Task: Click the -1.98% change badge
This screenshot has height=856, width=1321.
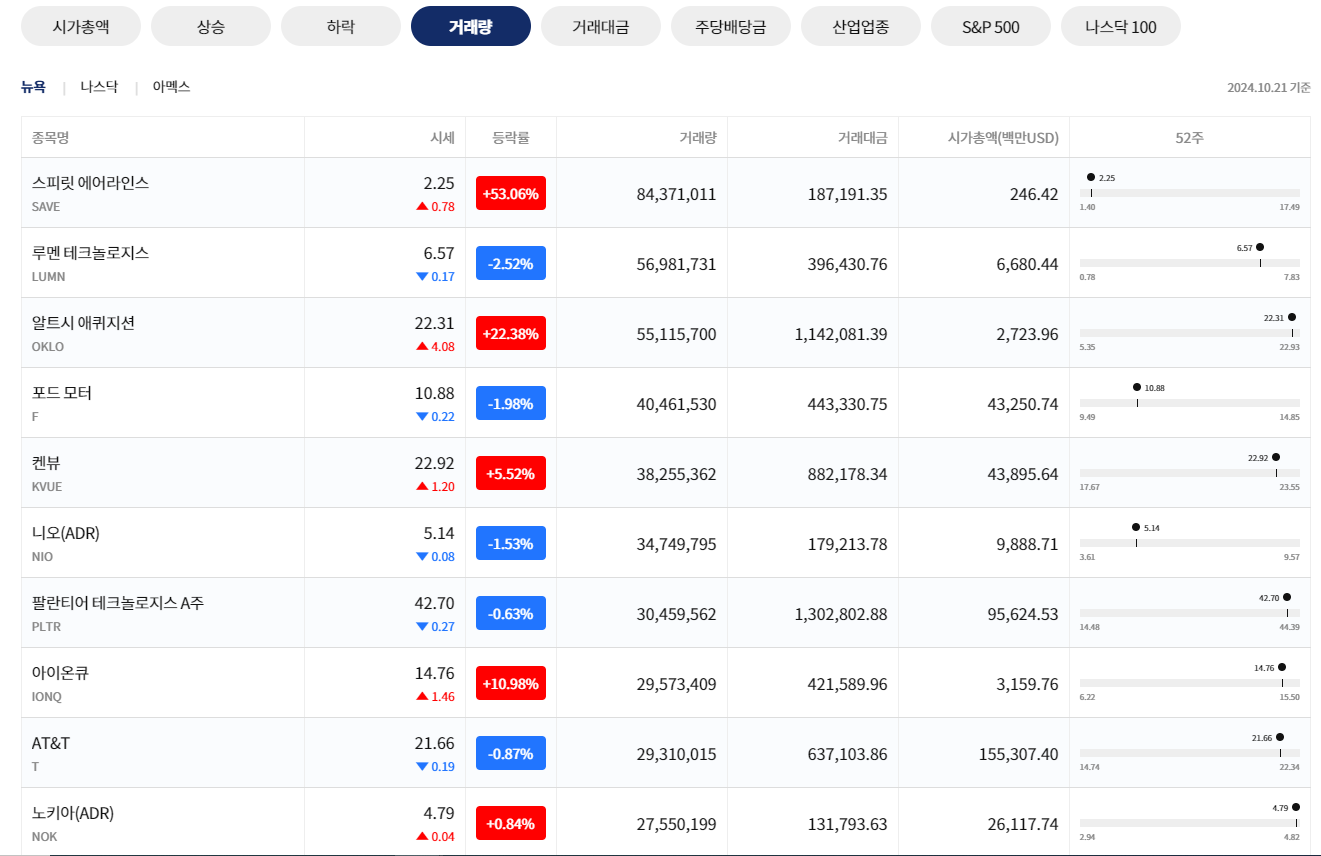Action: (511, 403)
